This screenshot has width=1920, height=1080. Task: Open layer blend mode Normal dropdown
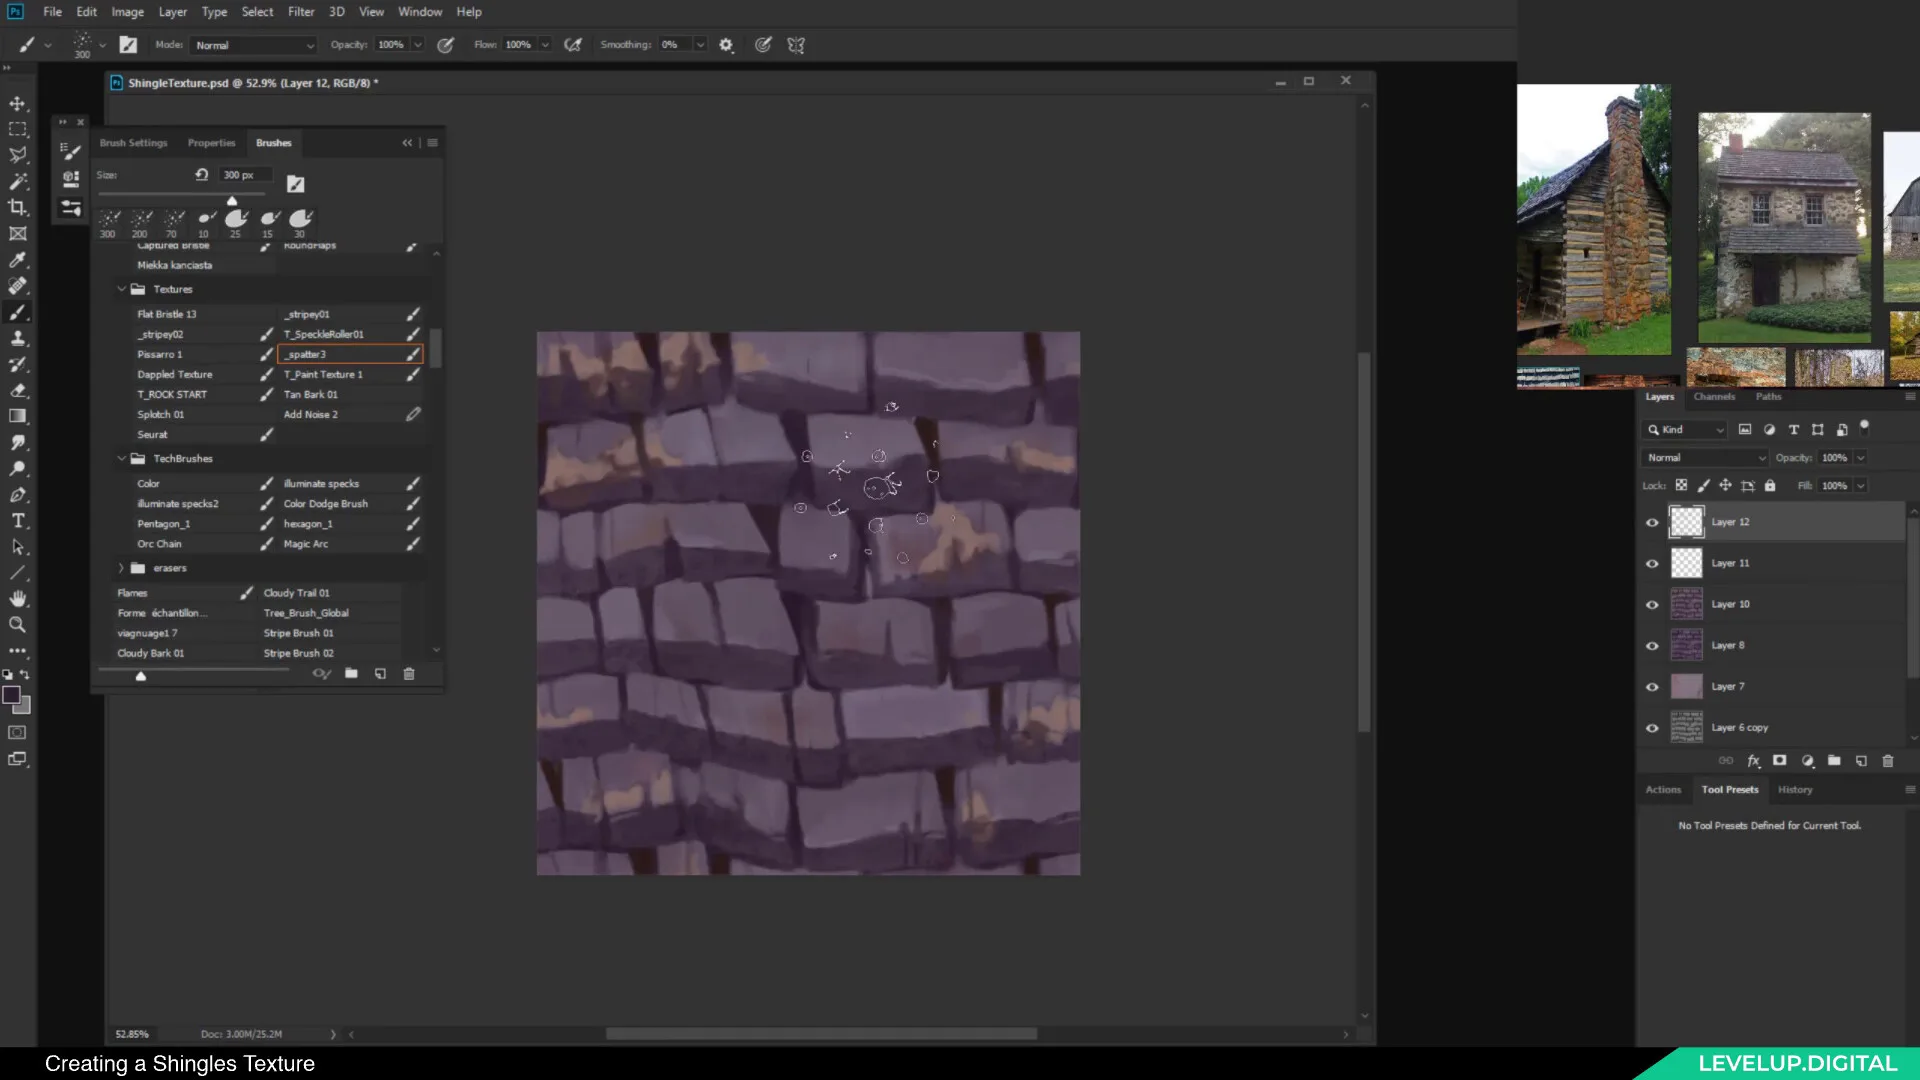point(1706,457)
